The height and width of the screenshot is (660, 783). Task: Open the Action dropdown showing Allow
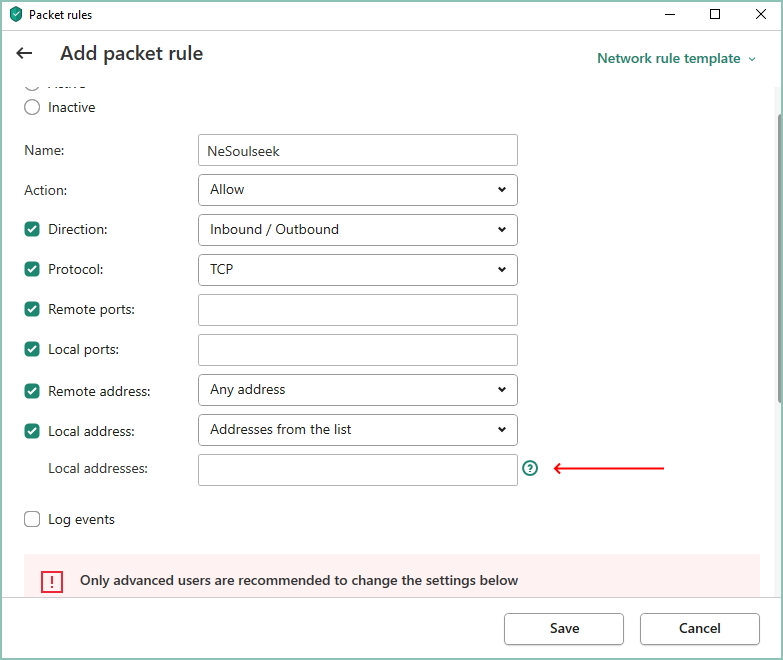[x=357, y=190]
